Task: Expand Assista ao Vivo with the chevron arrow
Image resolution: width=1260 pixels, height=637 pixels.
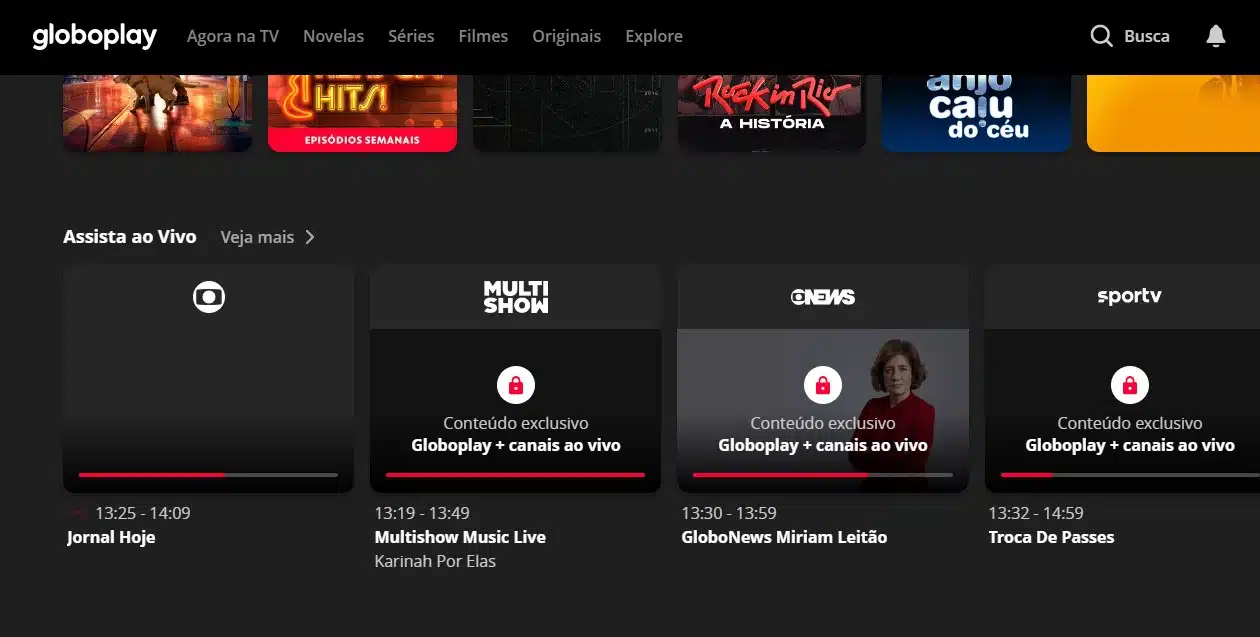Action: point(310,237)
